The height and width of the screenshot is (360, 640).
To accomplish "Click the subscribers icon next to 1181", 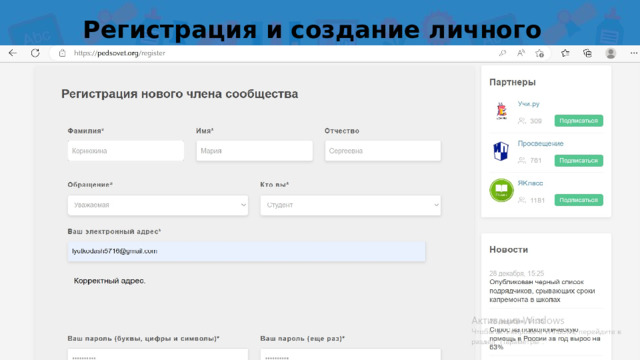I will click(522, 200).
